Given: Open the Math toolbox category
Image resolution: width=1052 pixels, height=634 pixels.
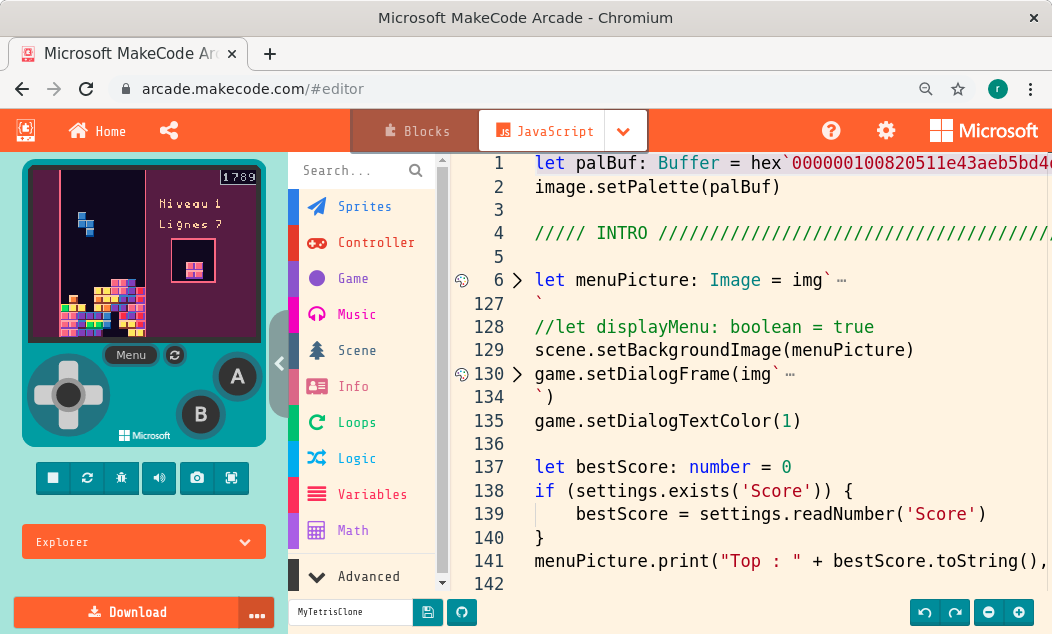Looking at the screenshot, I should pyautogui.click(x=362, y=530).
